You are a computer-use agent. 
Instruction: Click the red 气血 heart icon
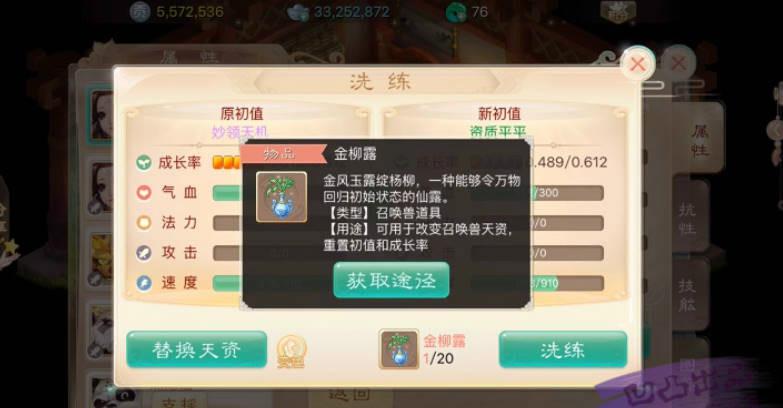point(144,192)
